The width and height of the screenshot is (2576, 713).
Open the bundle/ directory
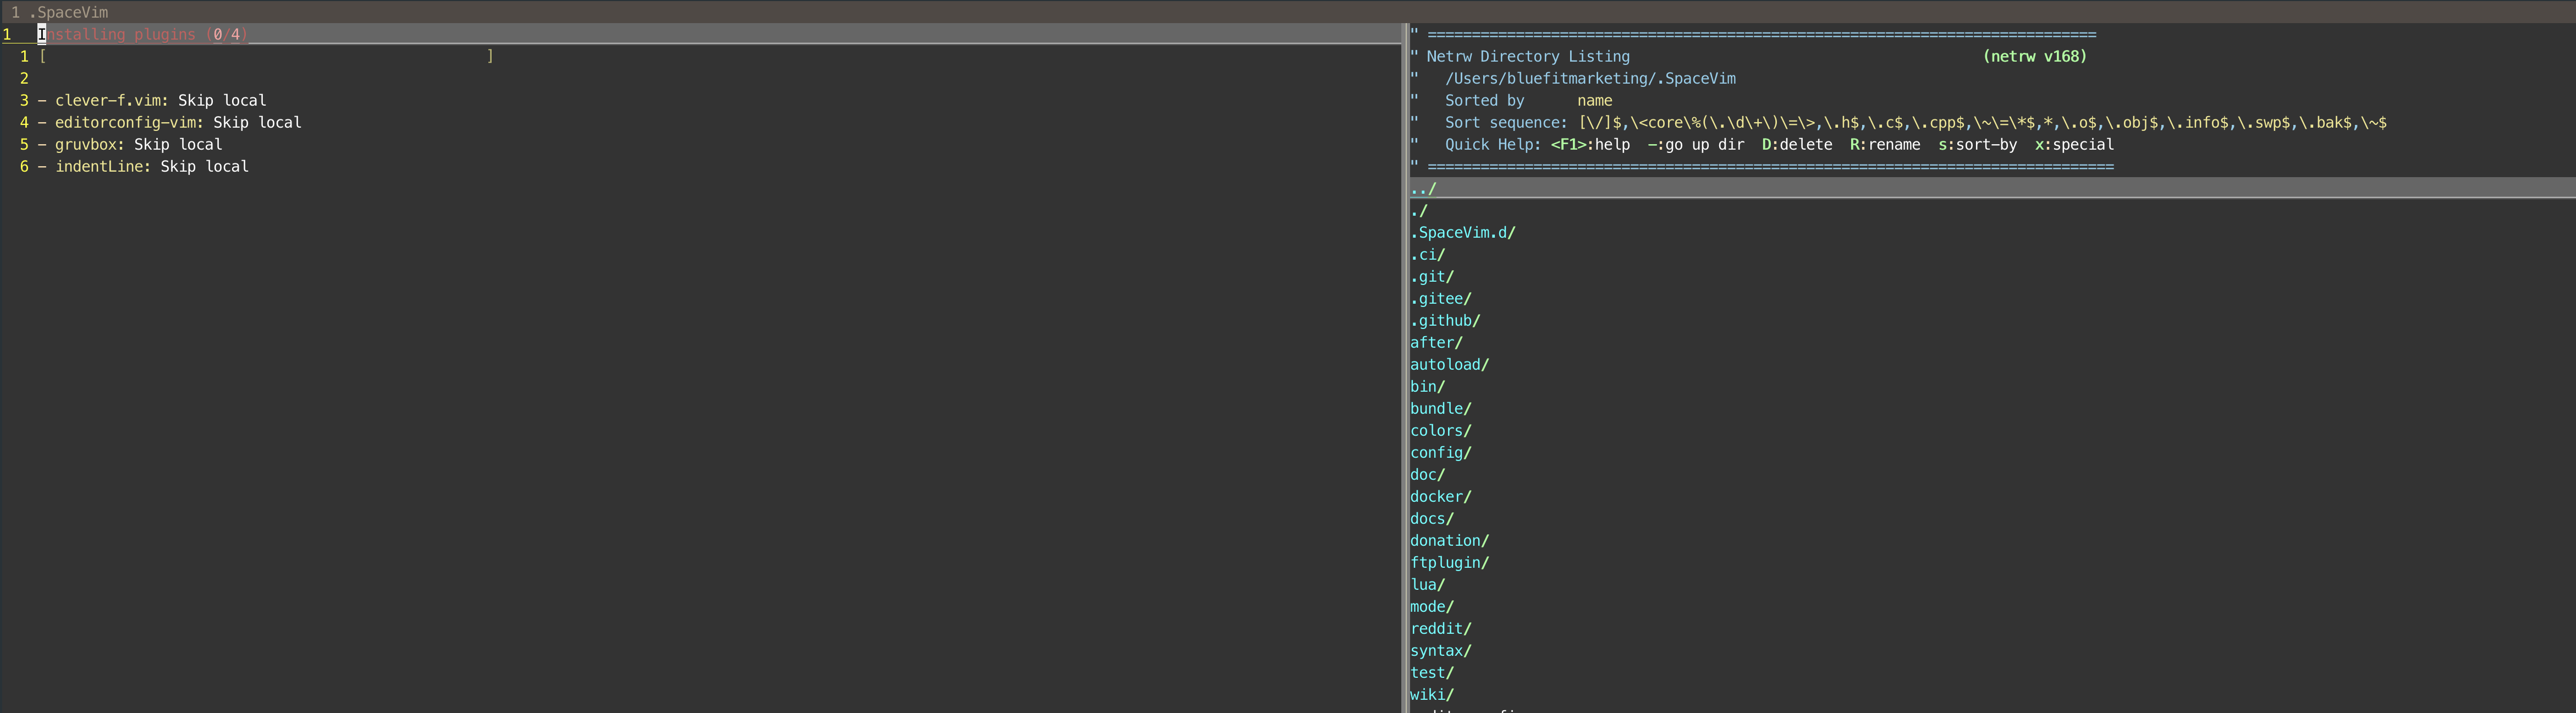coord(1441,408)
